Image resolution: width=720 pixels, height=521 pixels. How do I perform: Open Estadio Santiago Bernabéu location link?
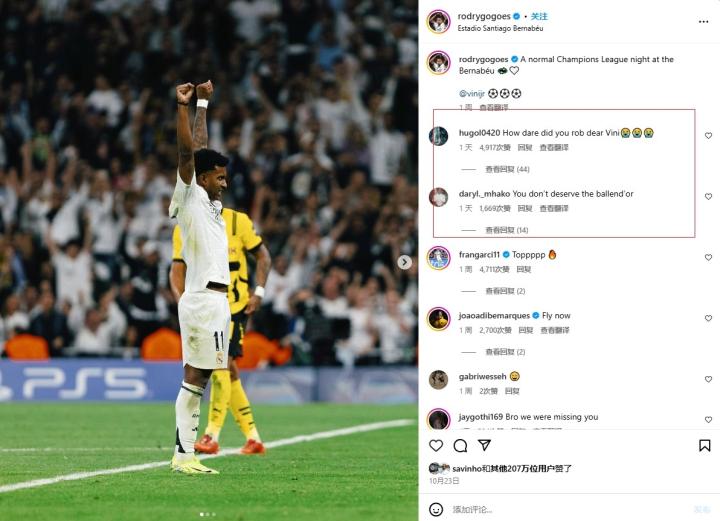[x=500, y=28]
